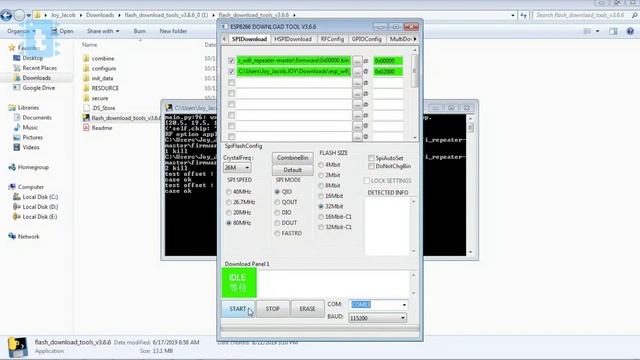Open the Explorer Help icon

pos(630,31)
